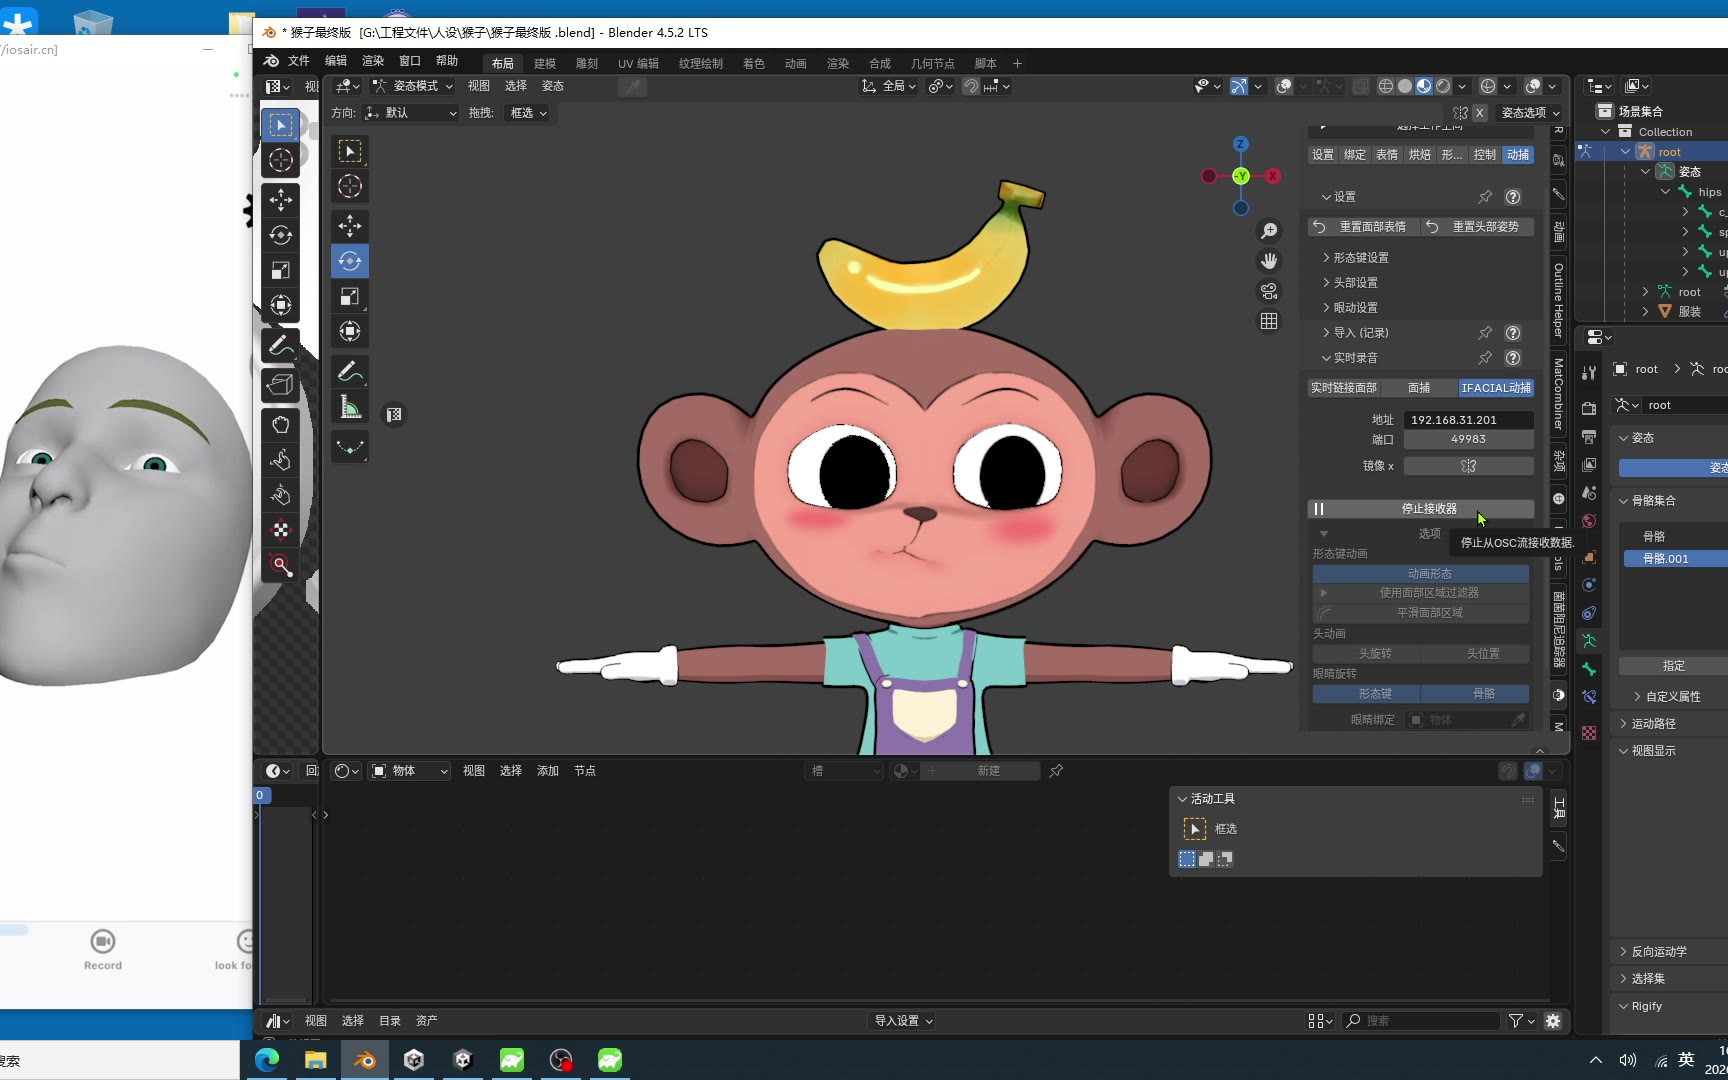1728x1080 pixels.
Task: Open help for 导入 (记录) section
Action: [x=1513, y=333]
